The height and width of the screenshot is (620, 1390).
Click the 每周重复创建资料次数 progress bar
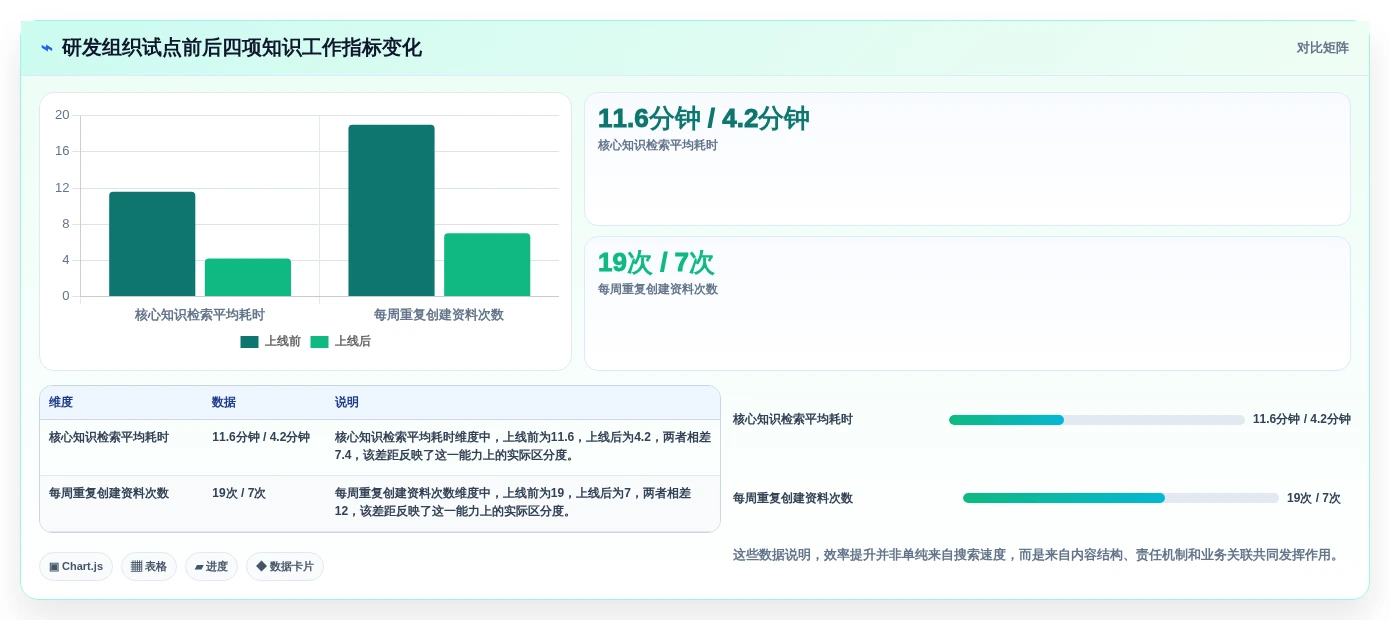1121,498
